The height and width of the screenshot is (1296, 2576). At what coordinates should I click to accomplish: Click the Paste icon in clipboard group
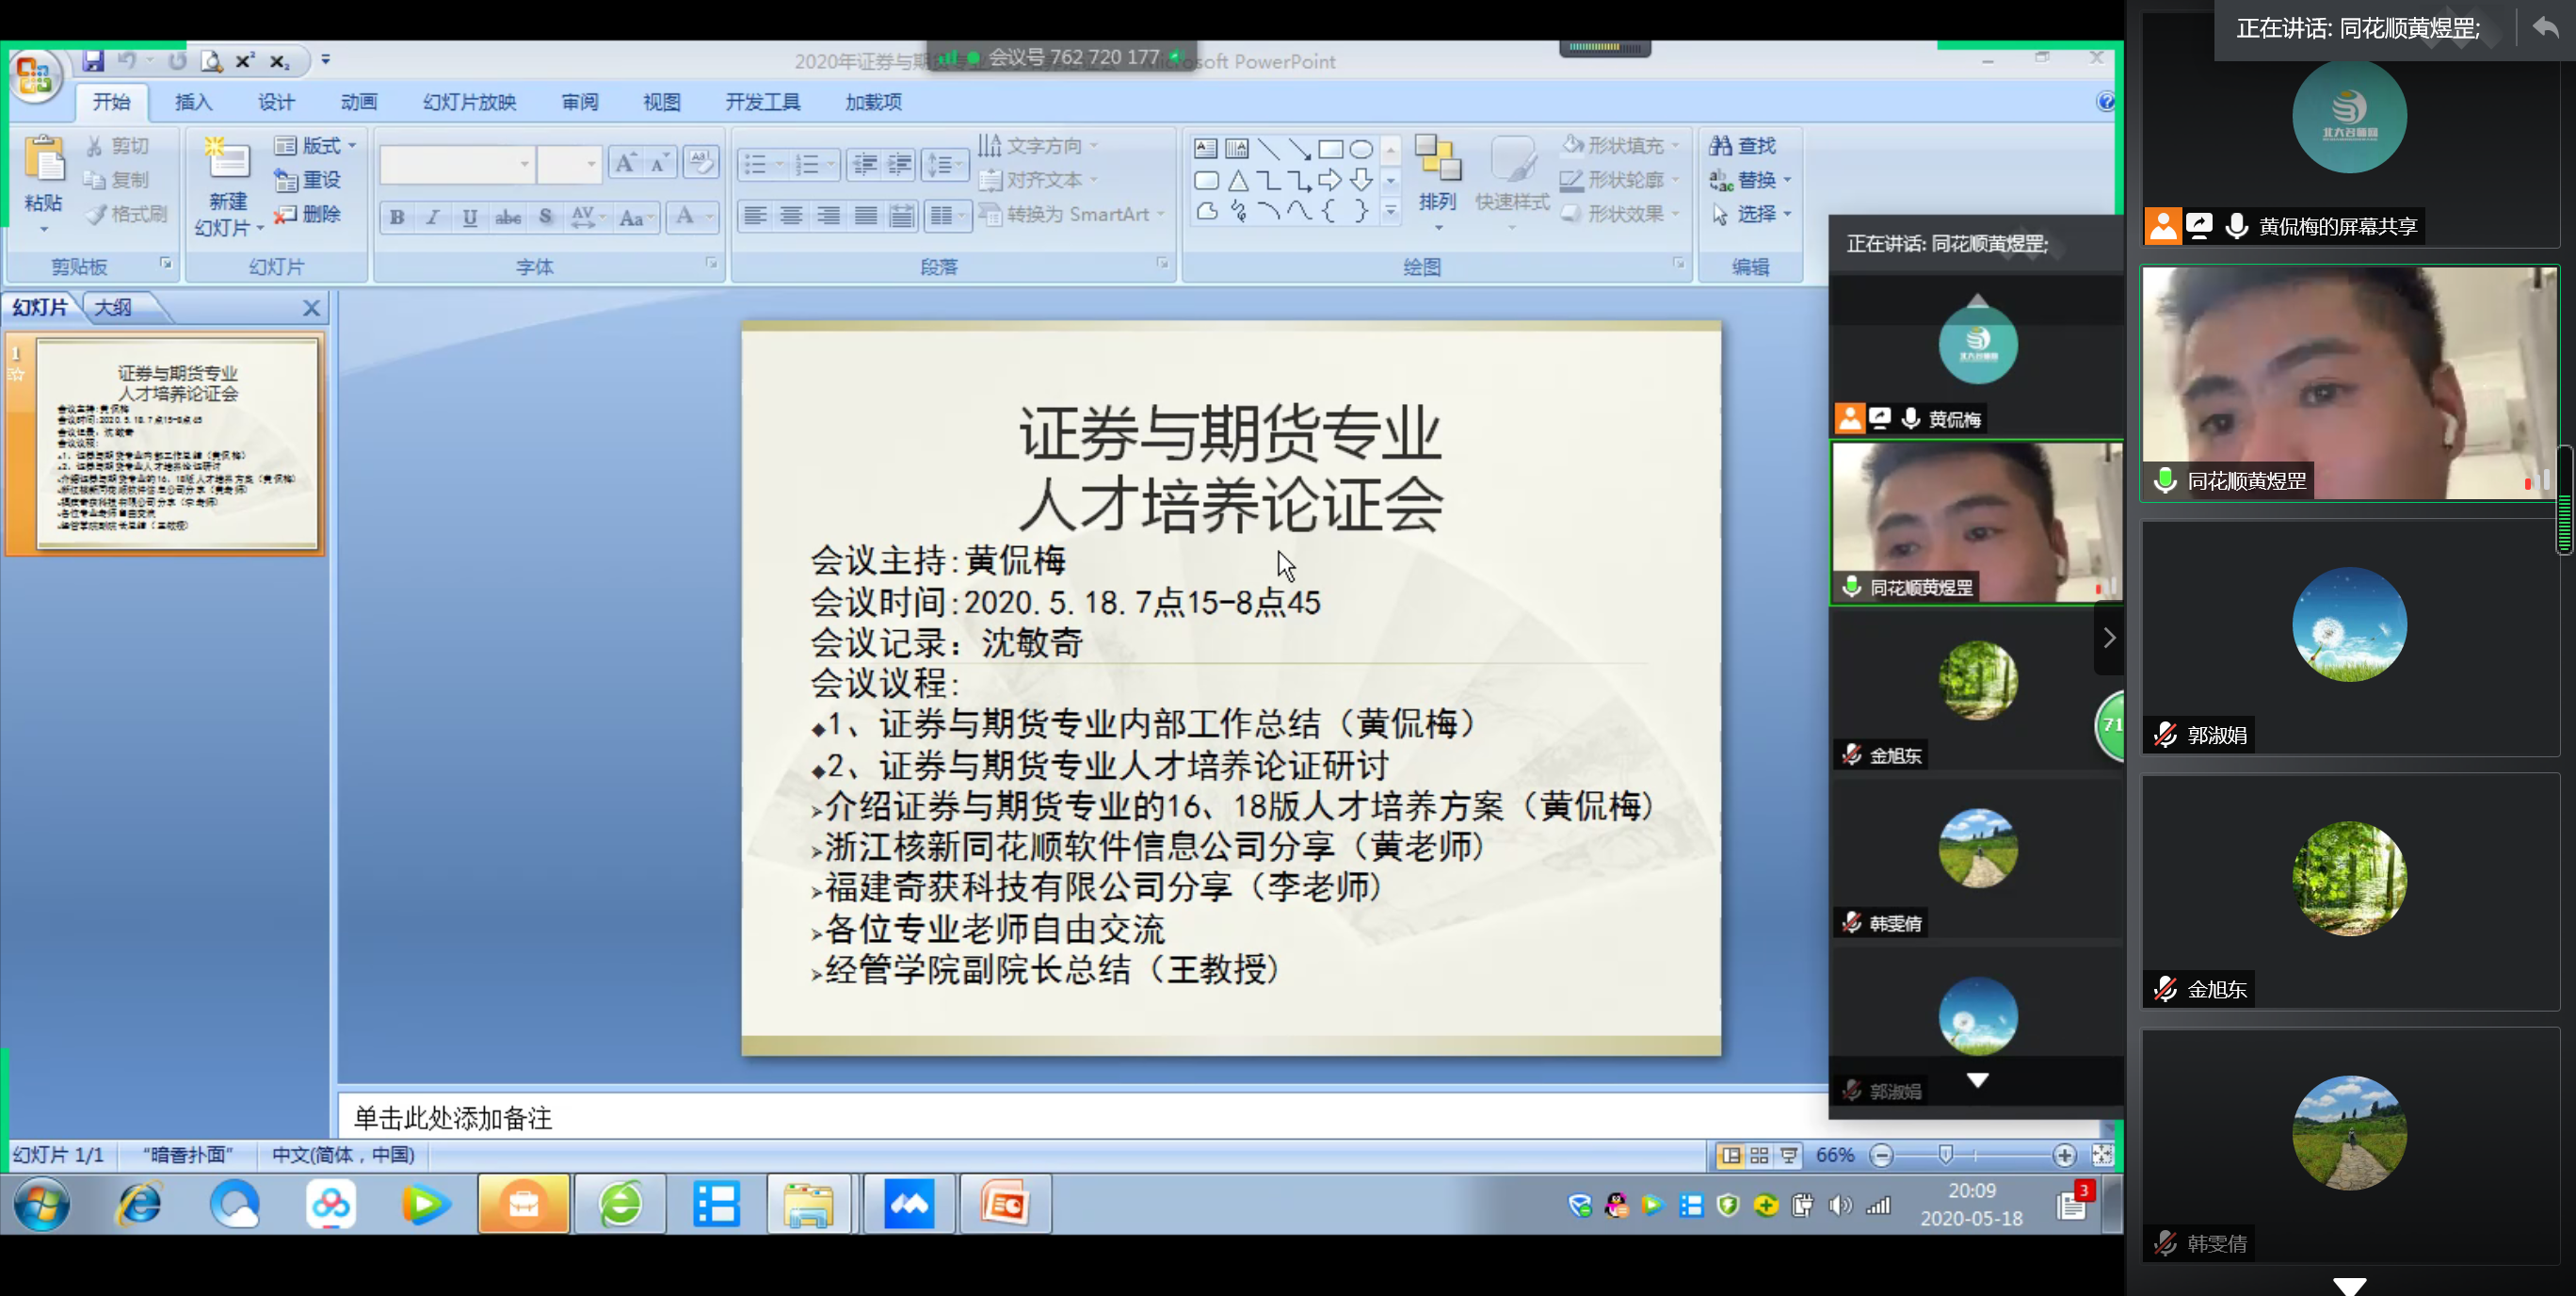pos(43,160)
